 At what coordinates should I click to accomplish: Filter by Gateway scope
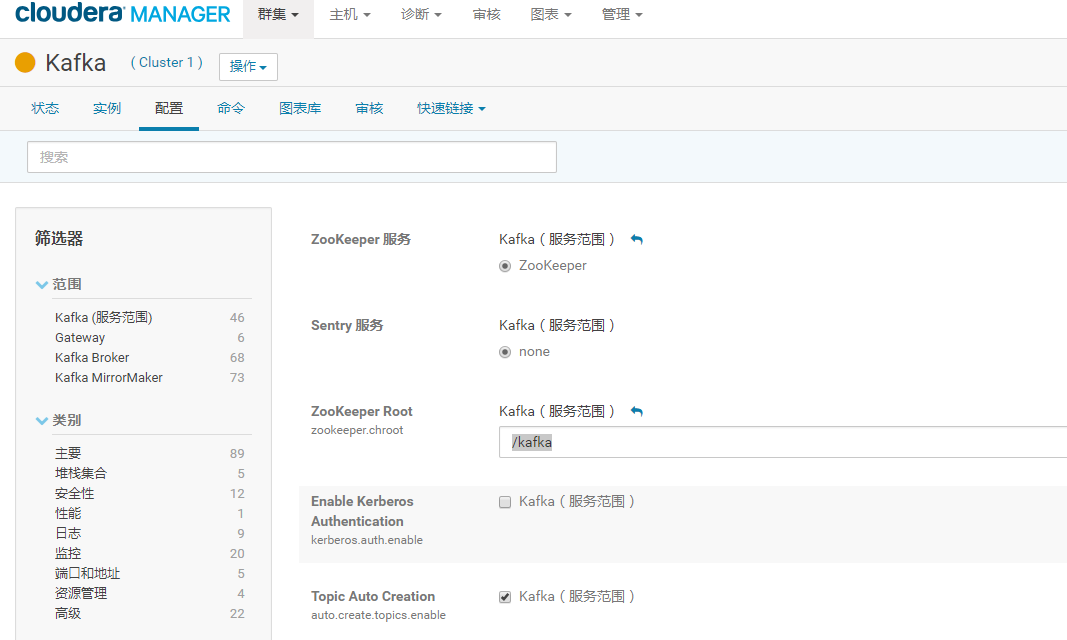coord(80,337)
